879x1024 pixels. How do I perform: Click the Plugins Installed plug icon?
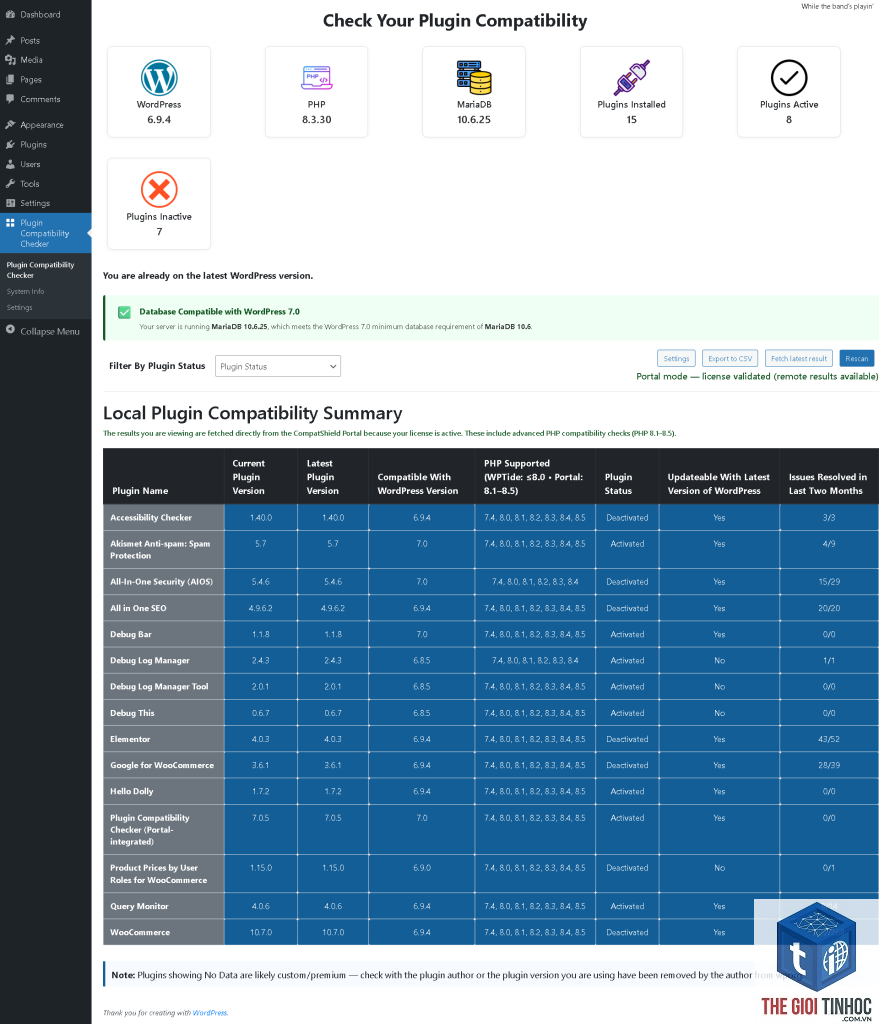[x=631, y=78]
